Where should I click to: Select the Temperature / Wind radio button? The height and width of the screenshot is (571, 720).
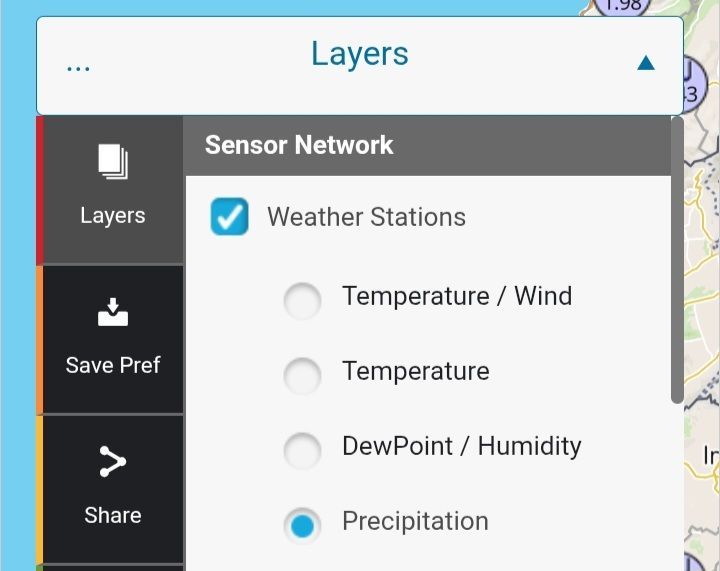tap(303, 300)
